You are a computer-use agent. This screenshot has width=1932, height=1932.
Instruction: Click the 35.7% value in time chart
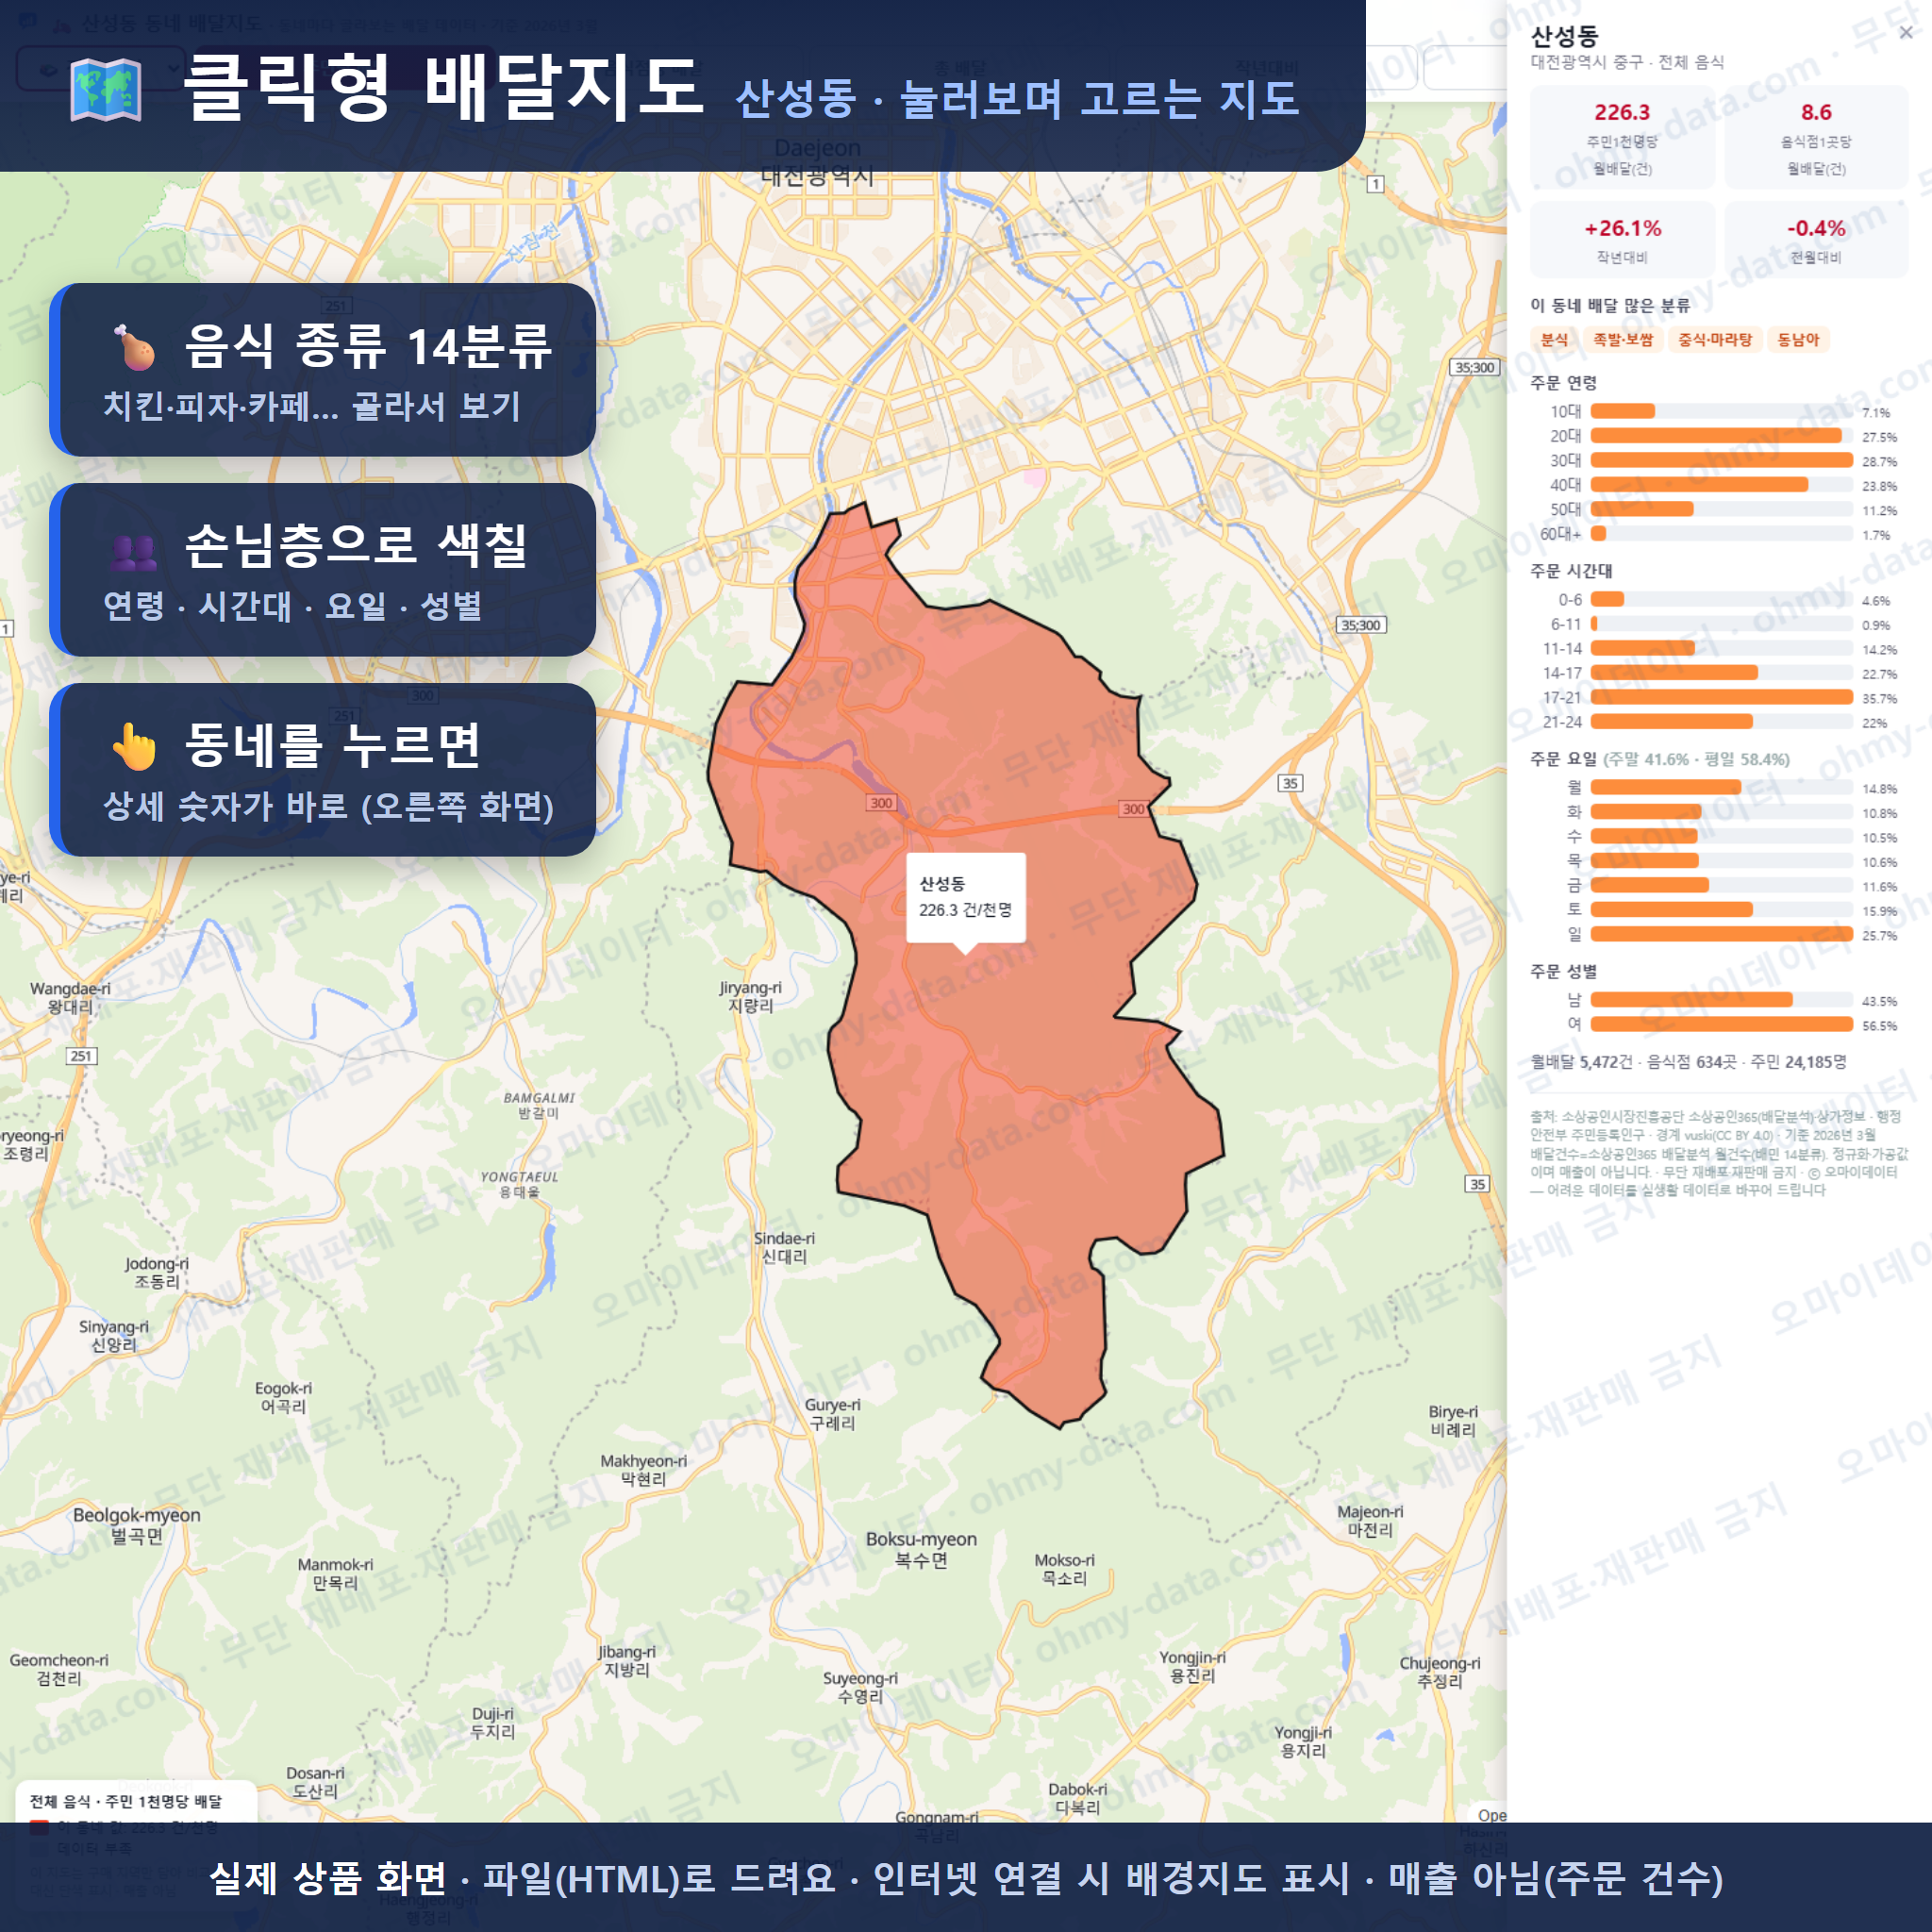pyautogui.click(x=1879, y=698)
